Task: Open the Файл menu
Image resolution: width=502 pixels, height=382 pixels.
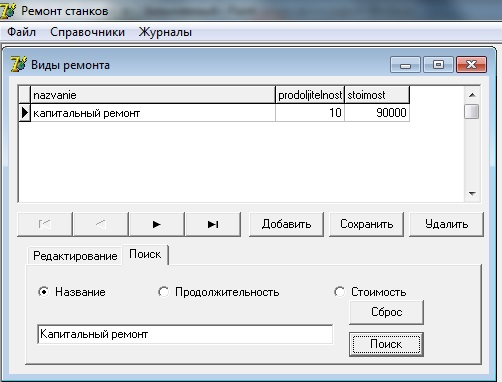Action: (21, 32)
